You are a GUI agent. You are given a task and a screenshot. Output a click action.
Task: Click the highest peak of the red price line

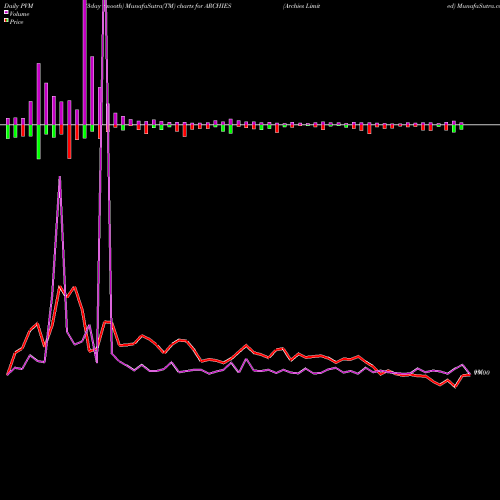click(x=60, y=286)
